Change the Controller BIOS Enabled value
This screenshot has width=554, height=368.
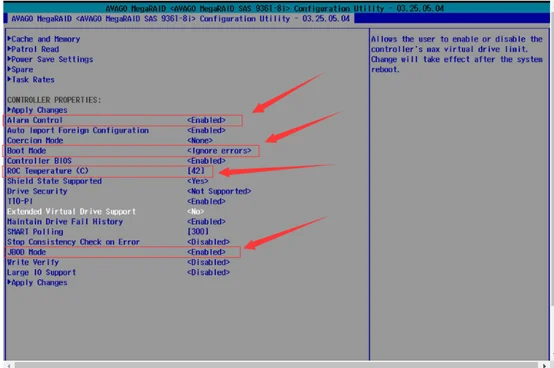coord(206,161)
